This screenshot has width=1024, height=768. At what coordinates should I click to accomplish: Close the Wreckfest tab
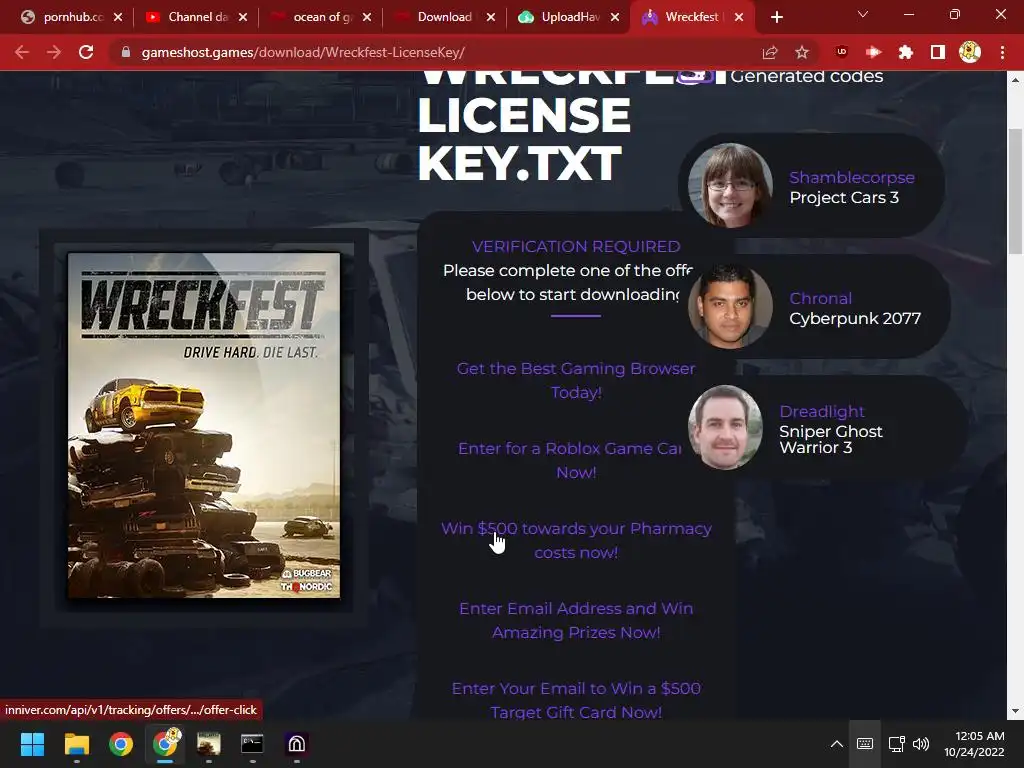pyautogui.click(x=739, y=18)
